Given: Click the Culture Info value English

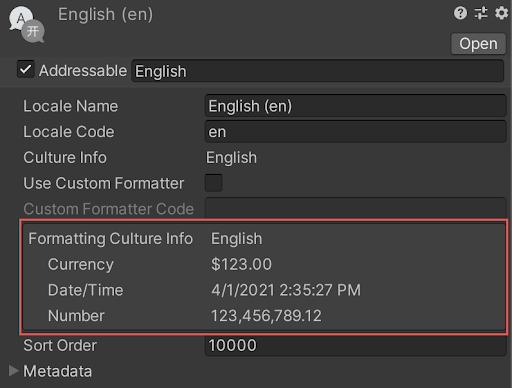Looking at the screenshot, I should pyautogui.click(x=231, y=158).
